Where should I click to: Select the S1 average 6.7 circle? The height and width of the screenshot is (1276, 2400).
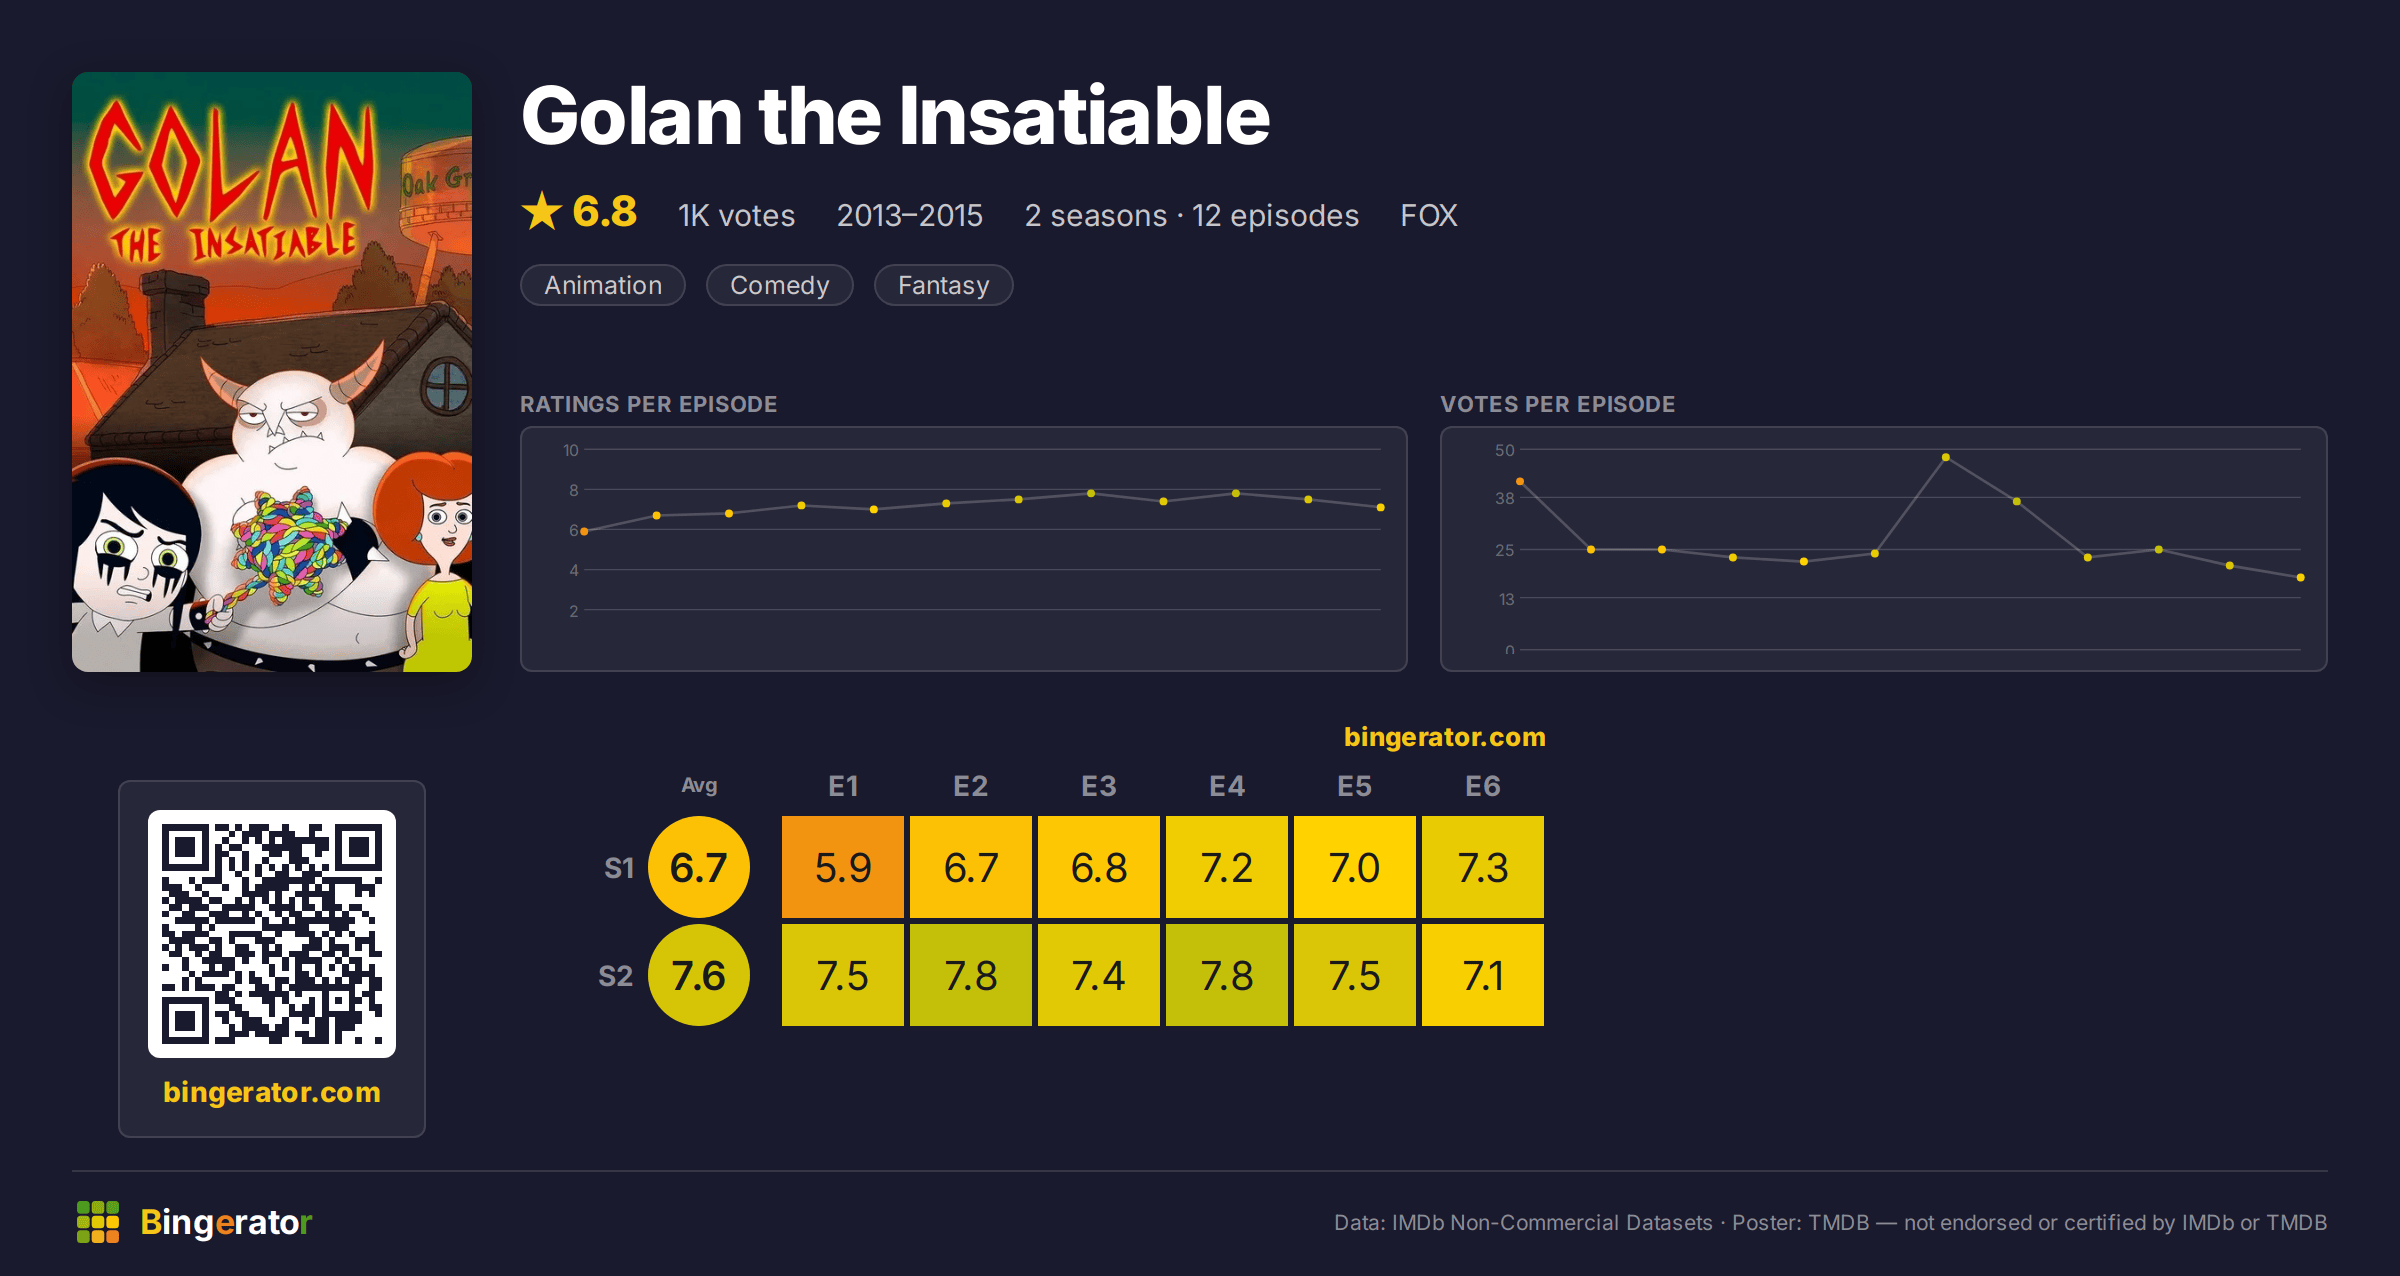[699, 867]
